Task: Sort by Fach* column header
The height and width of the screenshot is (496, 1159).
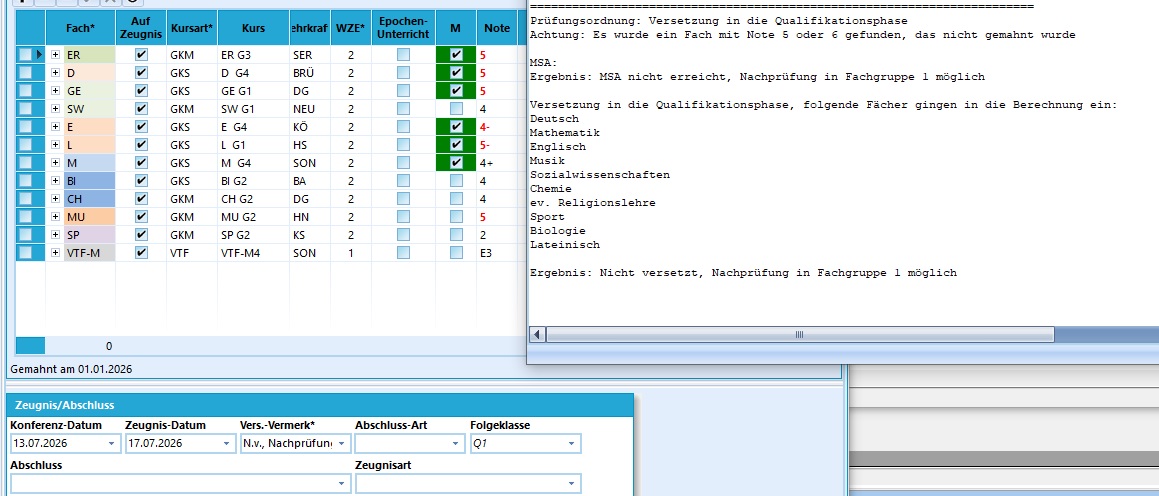Action: [81, 28]
